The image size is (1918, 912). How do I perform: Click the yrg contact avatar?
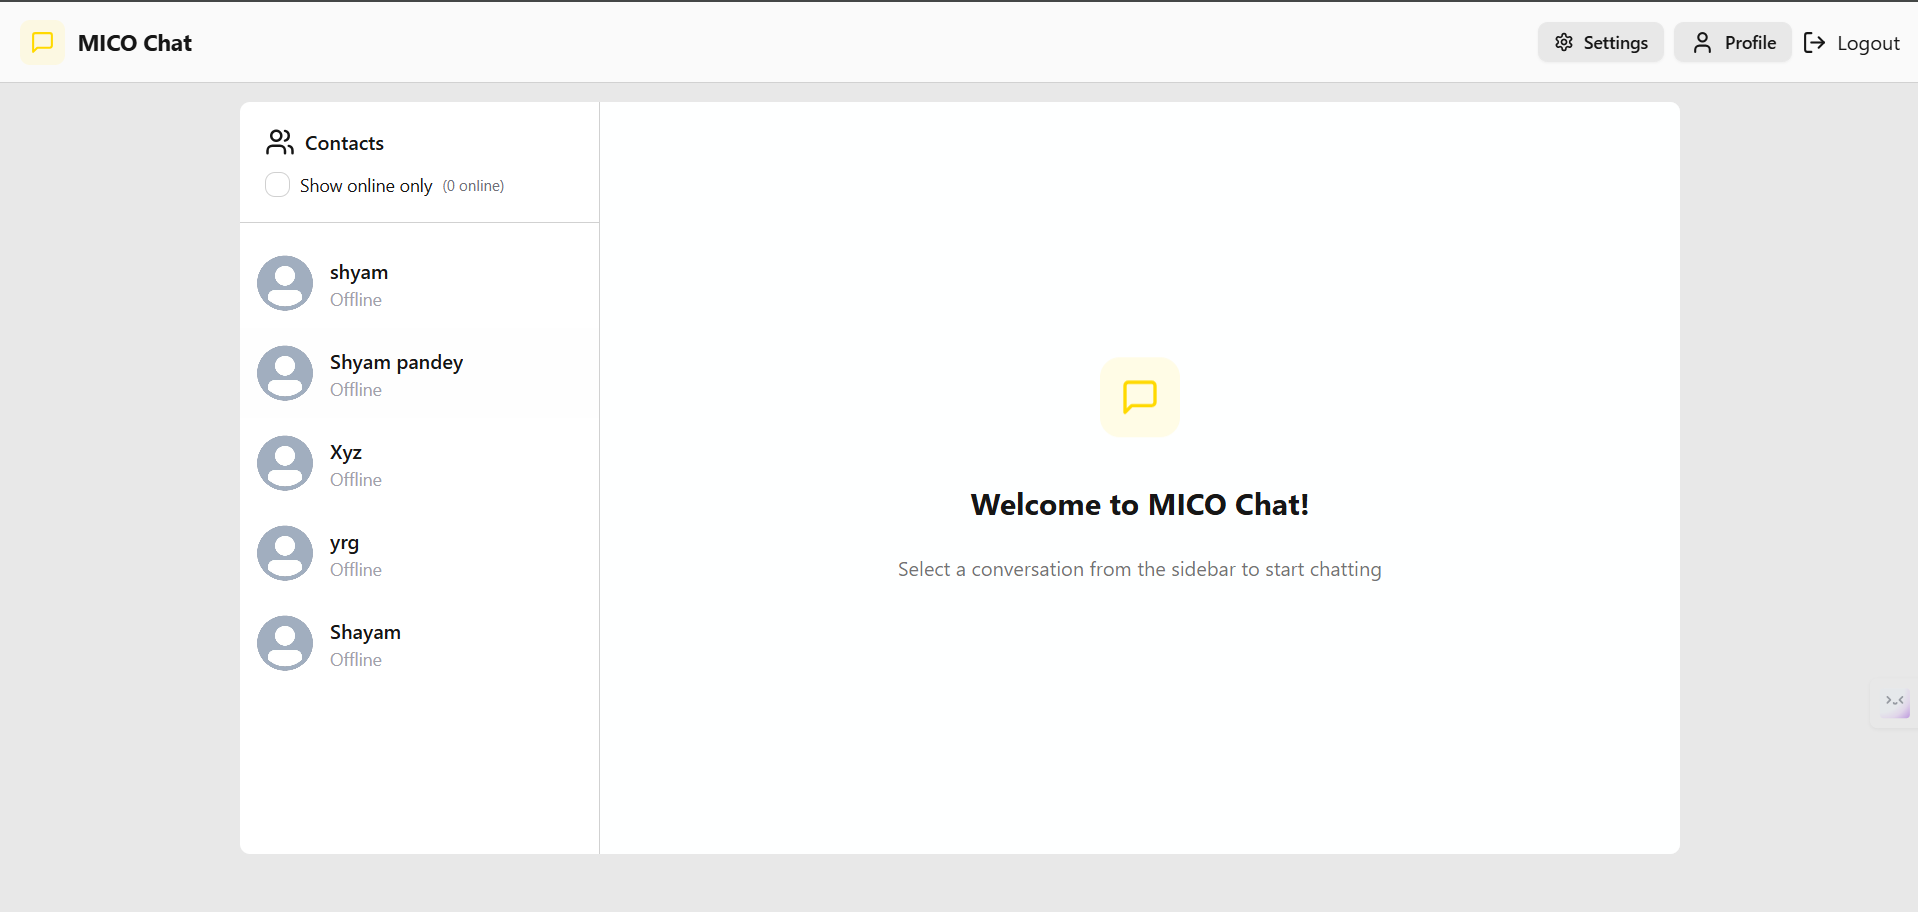tap(285, 554)
